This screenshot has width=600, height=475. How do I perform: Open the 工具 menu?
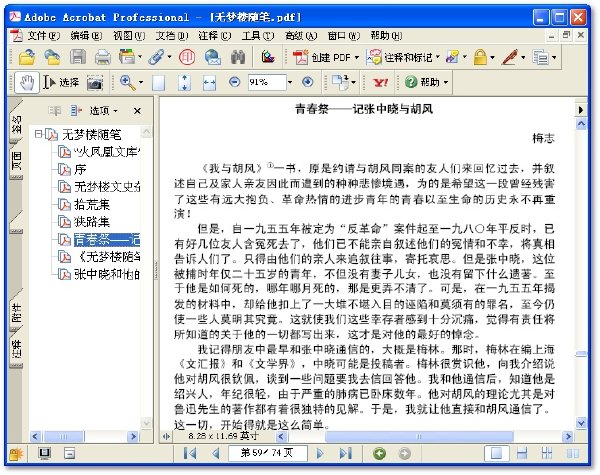pyautogui.click(x=258, y=36)
